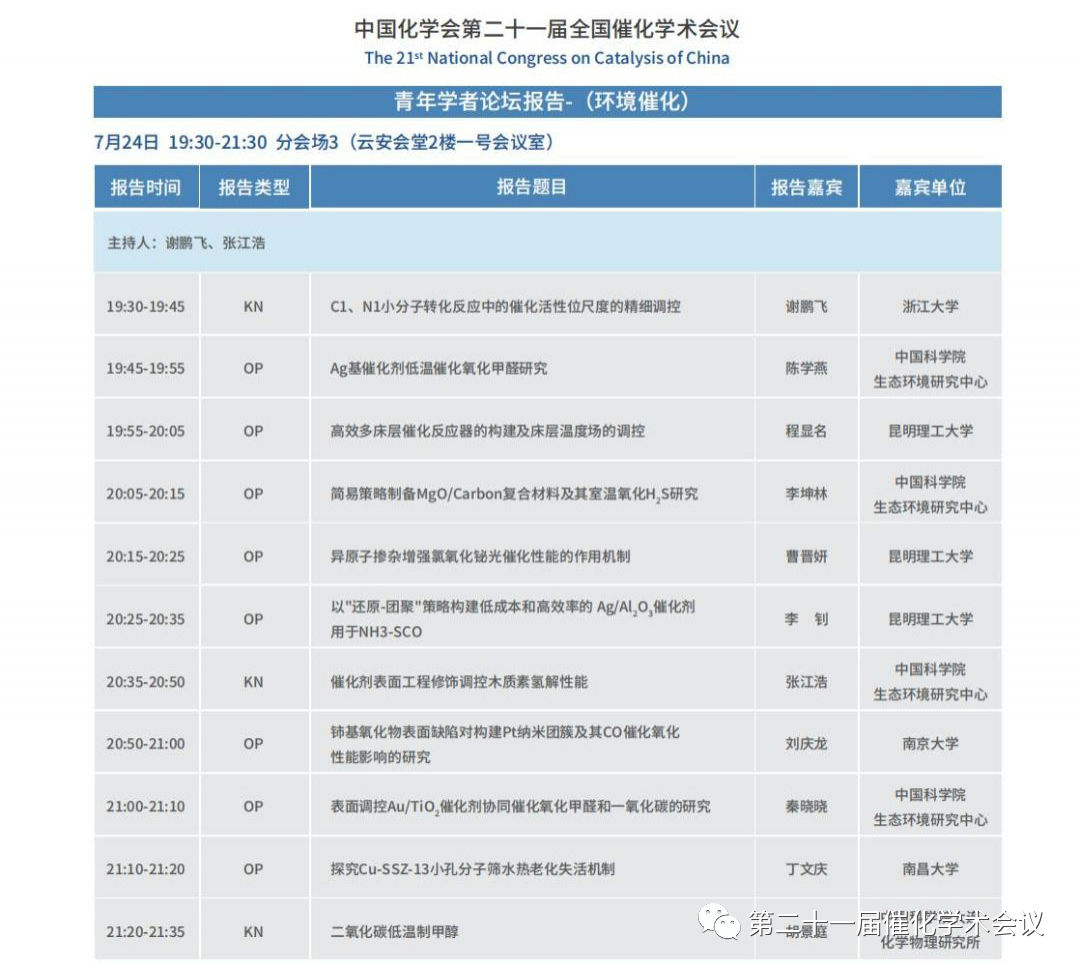Viewport: 1080px width, 972px height.
Task: Click speaker "张江浩" in the 20:35-20:50 row
Action: 807,682
